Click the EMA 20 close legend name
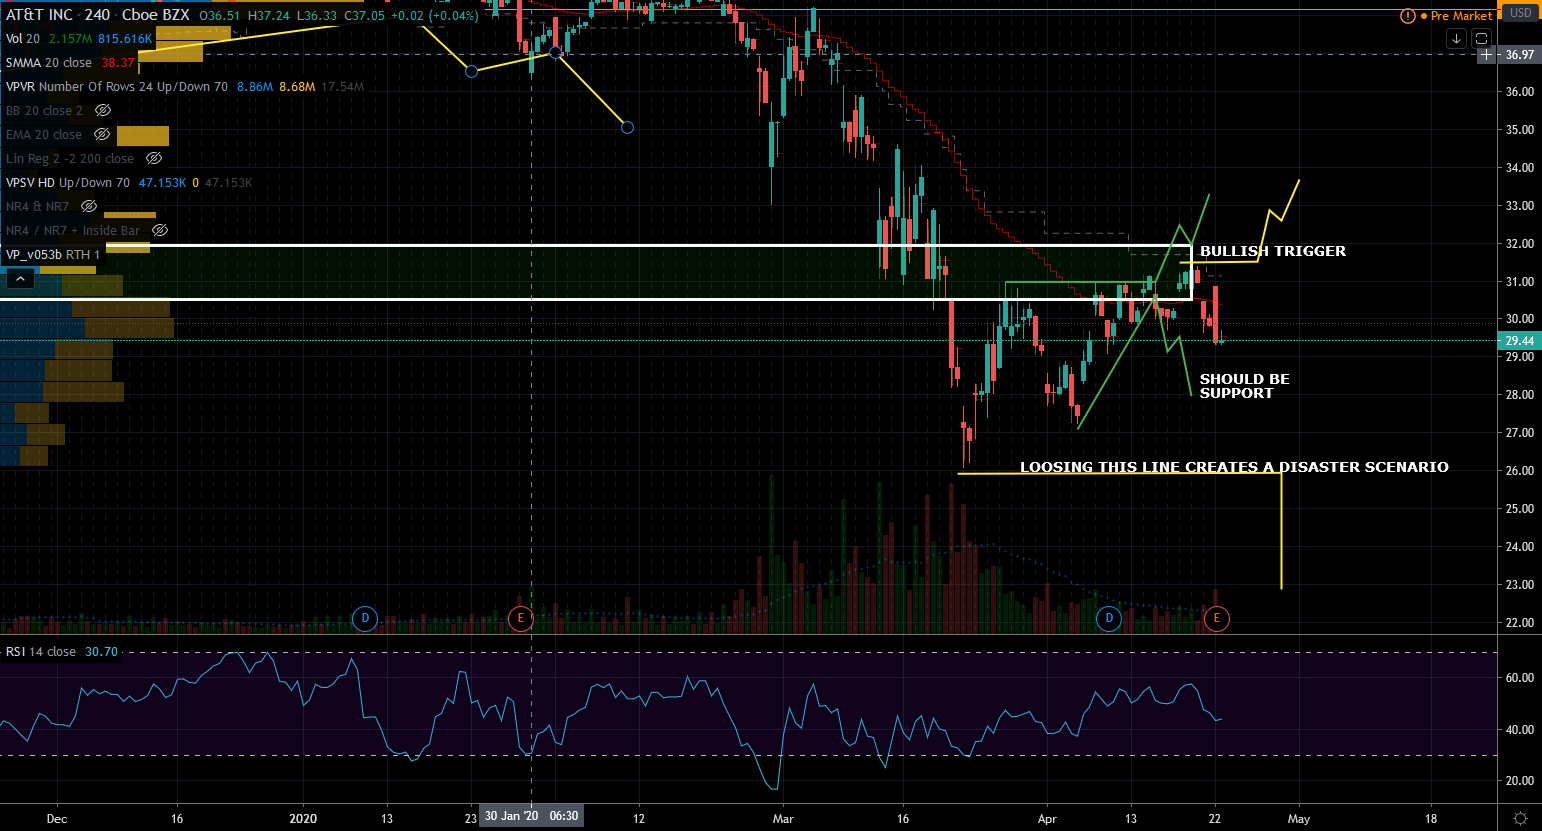The image size is (1542, 831). [44, 135]
